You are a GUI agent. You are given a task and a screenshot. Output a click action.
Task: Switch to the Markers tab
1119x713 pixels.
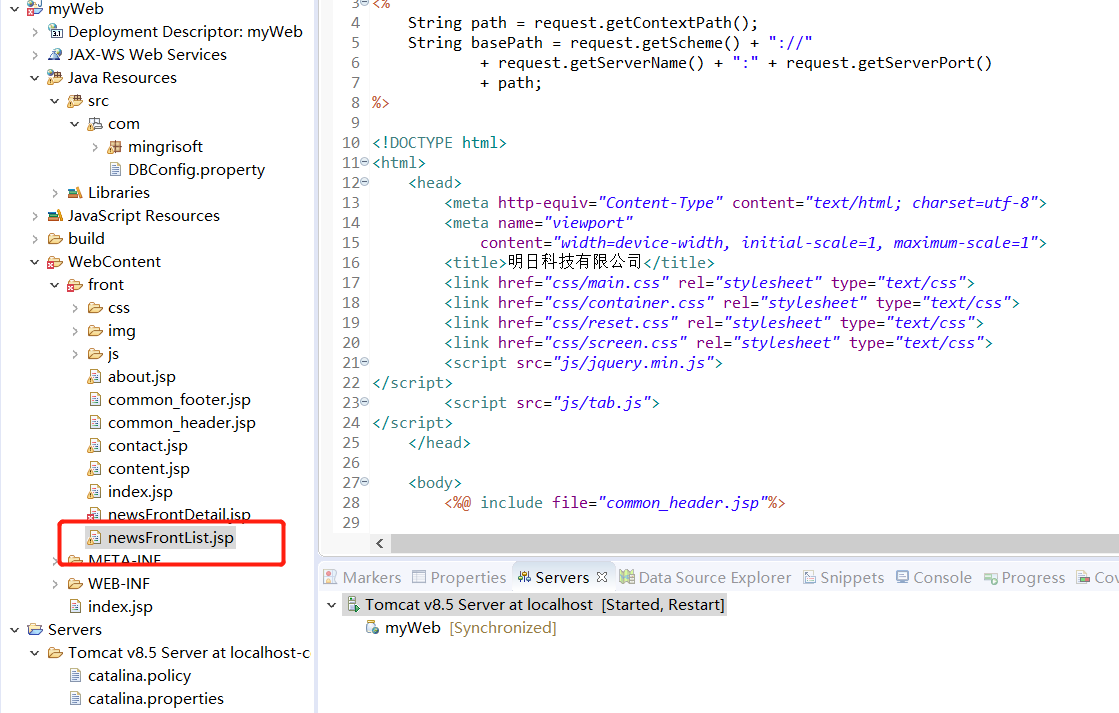[363, 577]
